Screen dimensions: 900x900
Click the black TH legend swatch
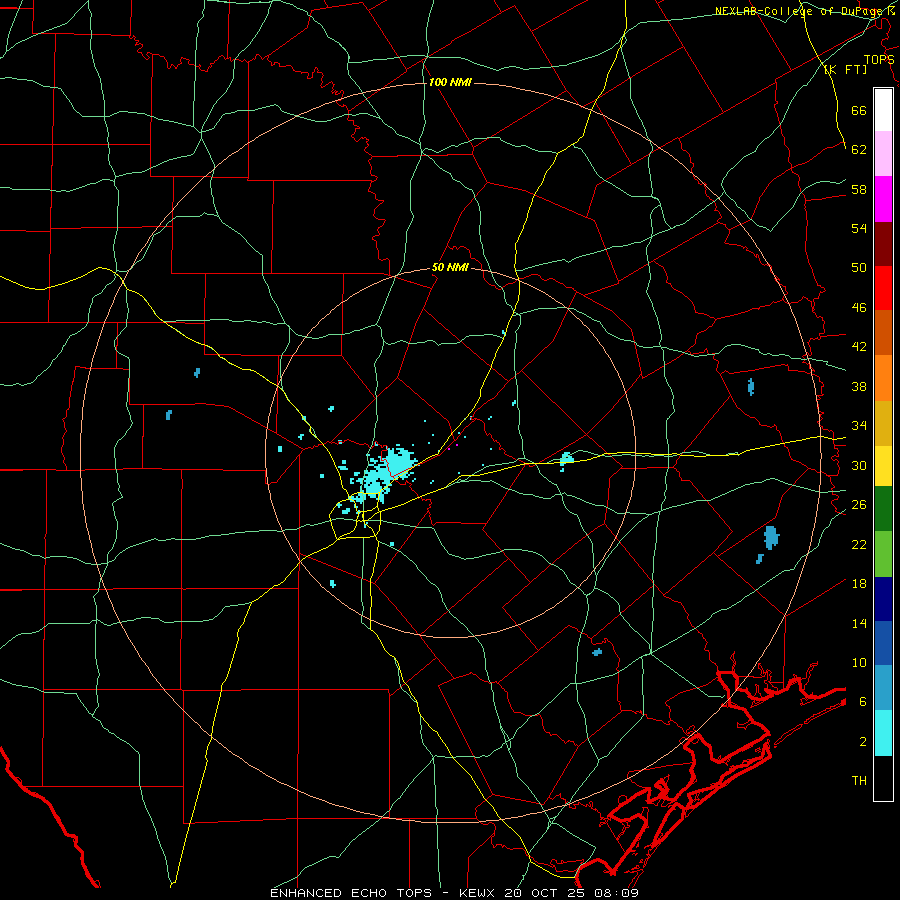point(883,778)
